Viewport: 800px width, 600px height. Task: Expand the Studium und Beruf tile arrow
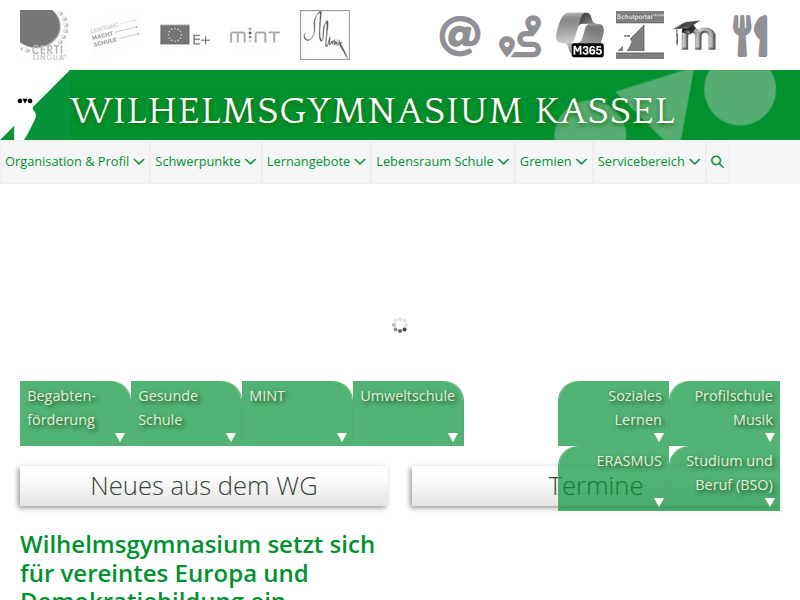[770, 502]
